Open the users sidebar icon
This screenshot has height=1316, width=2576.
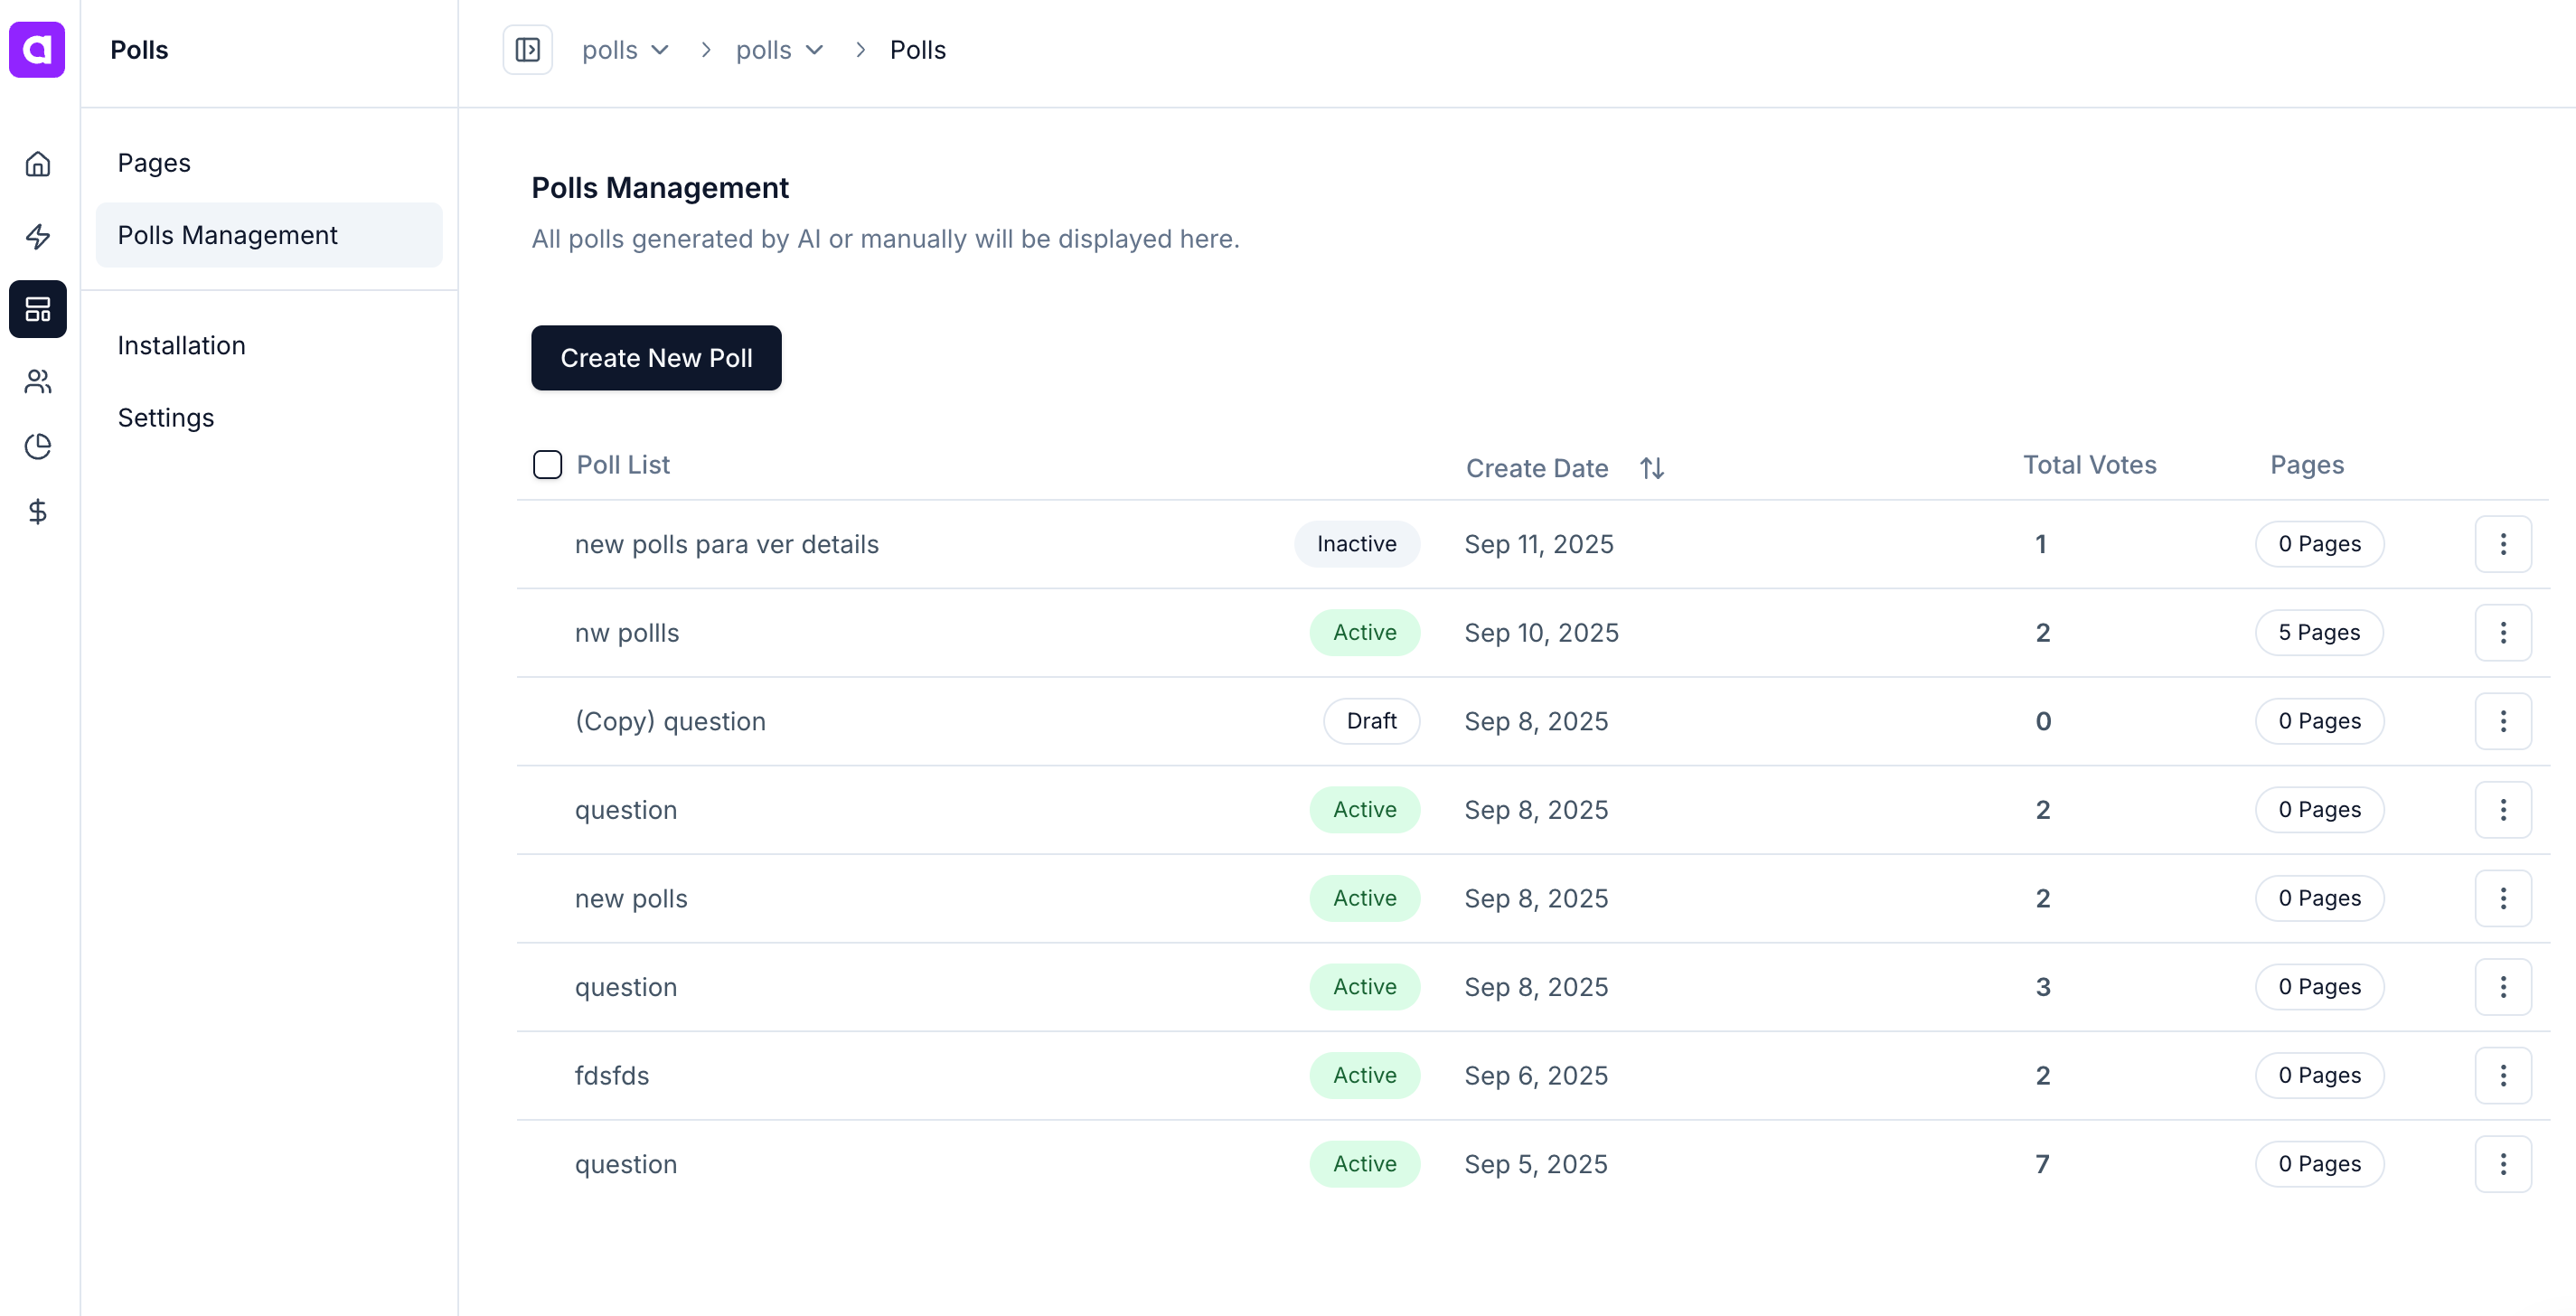[38, 381]
